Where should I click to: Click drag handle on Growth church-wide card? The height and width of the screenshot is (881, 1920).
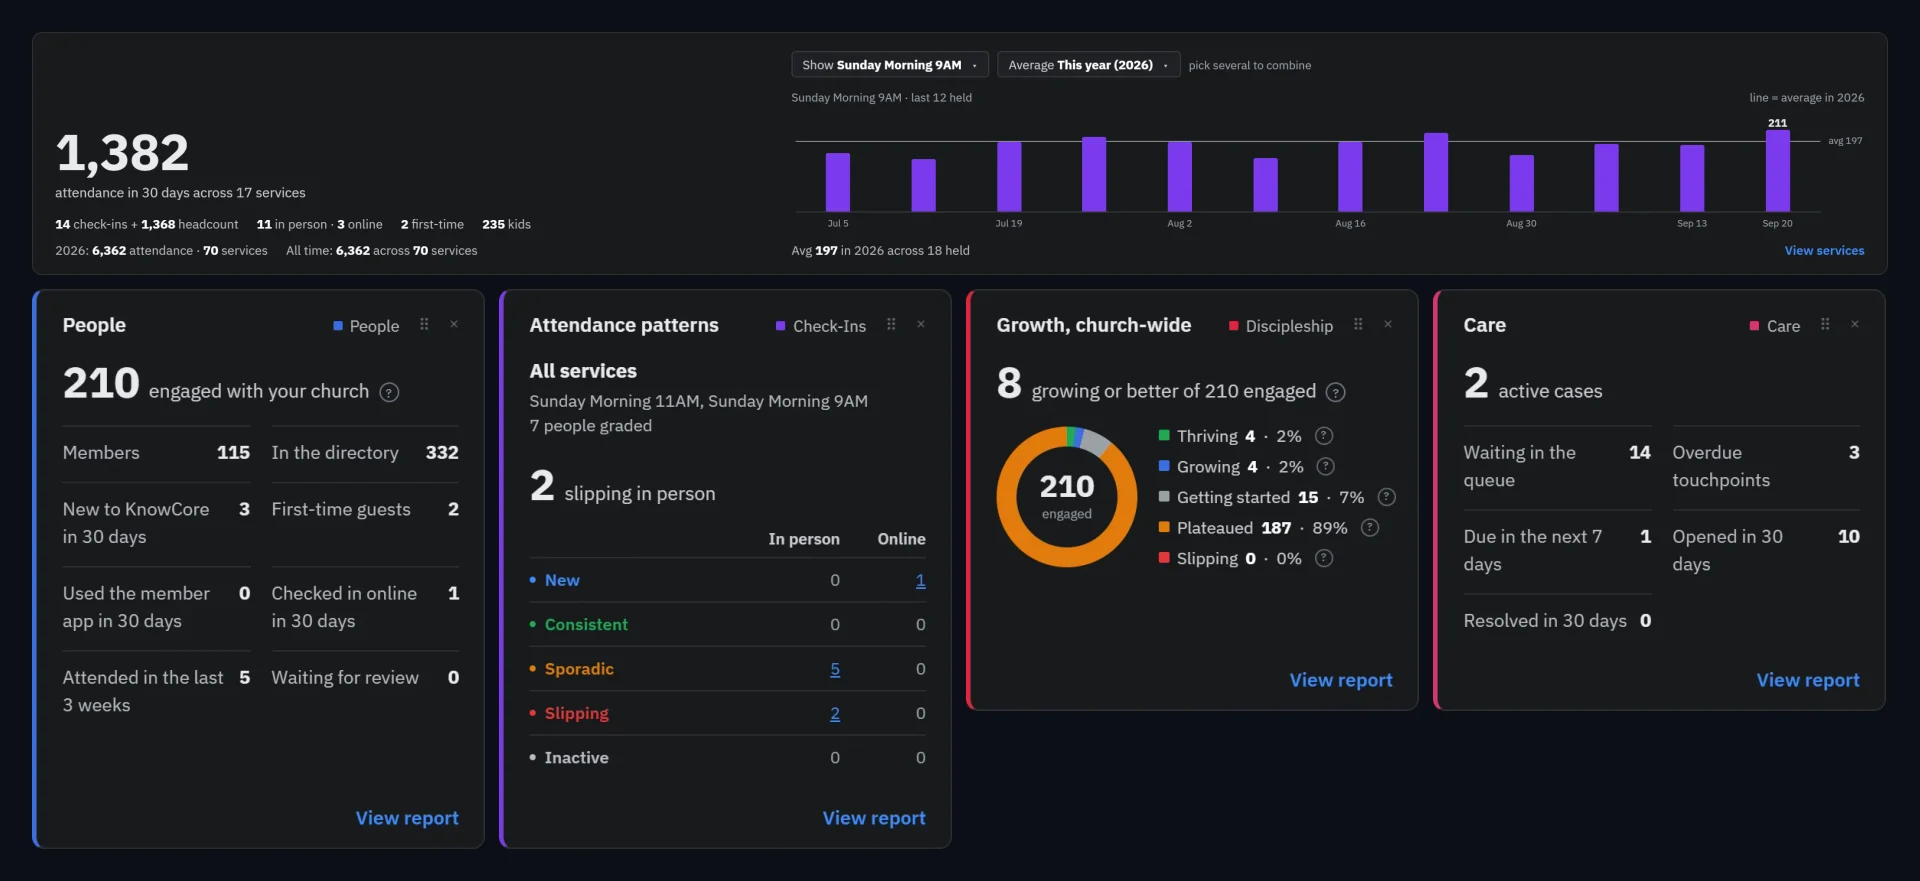click(1358, 324)
